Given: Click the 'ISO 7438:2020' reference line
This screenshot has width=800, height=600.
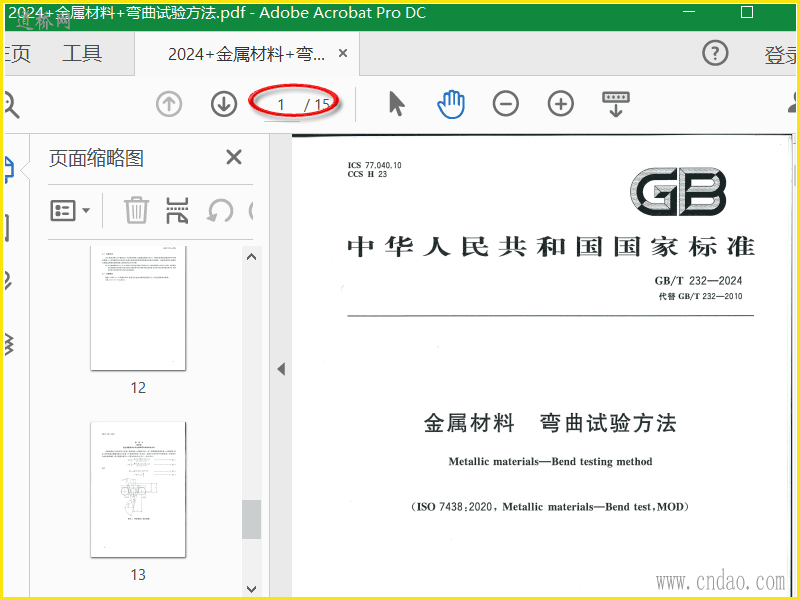Looking at the screenshot, I should coord(550,507).
